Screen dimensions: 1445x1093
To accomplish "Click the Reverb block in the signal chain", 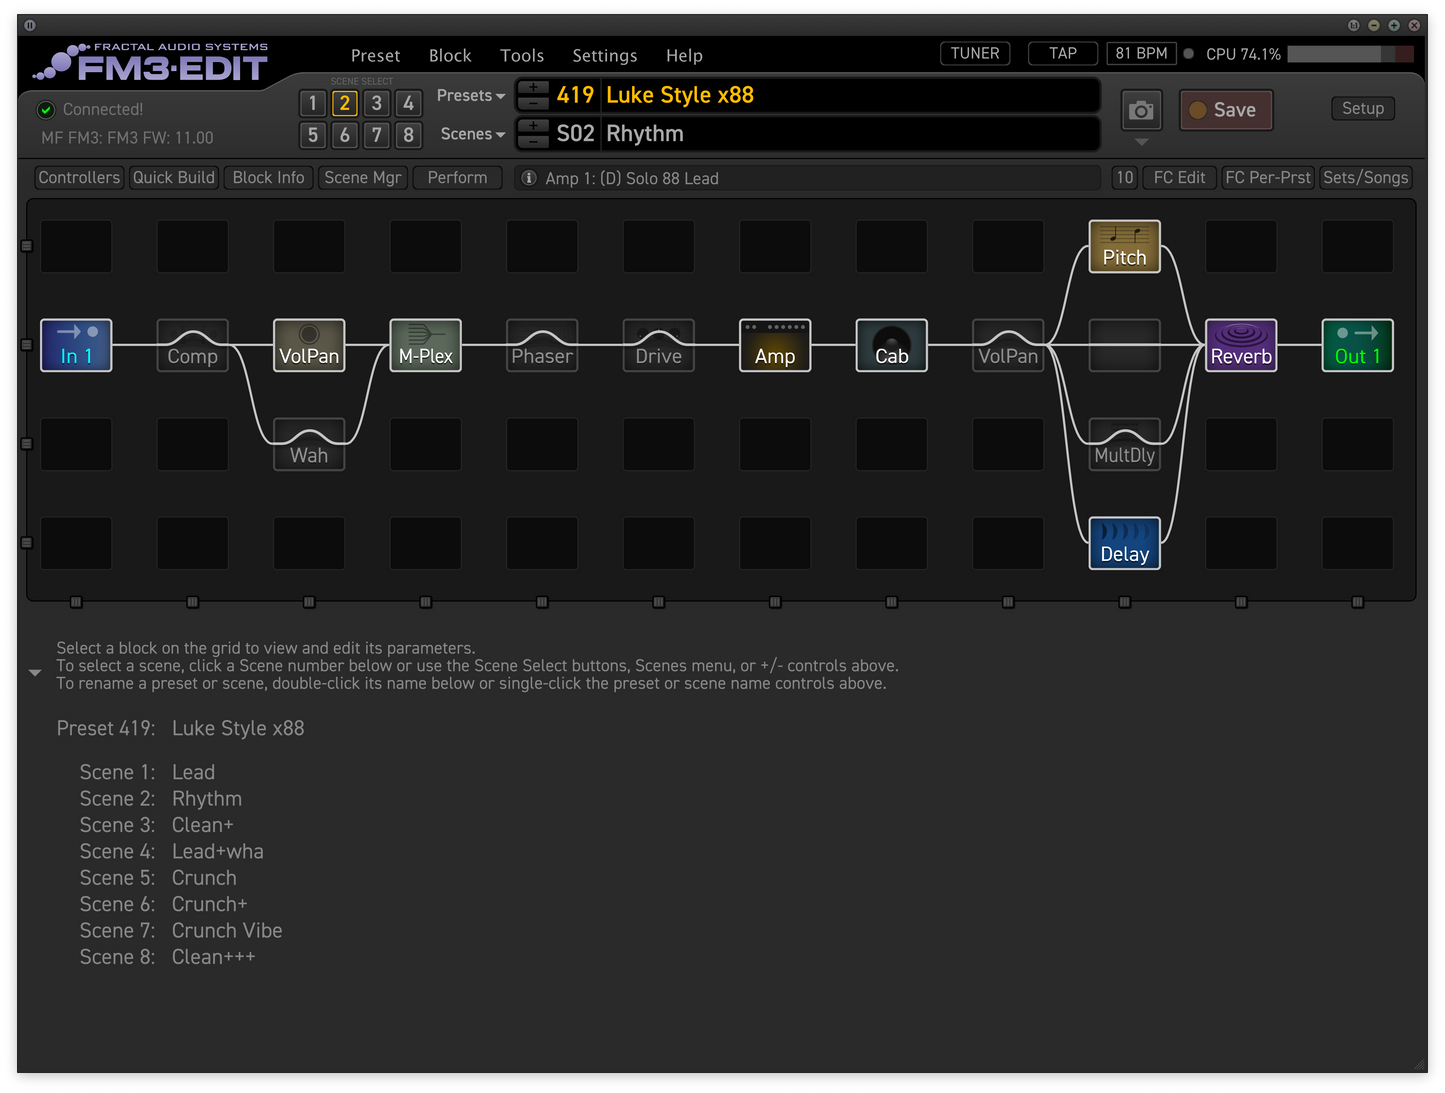I will [x=1241, y=345].
